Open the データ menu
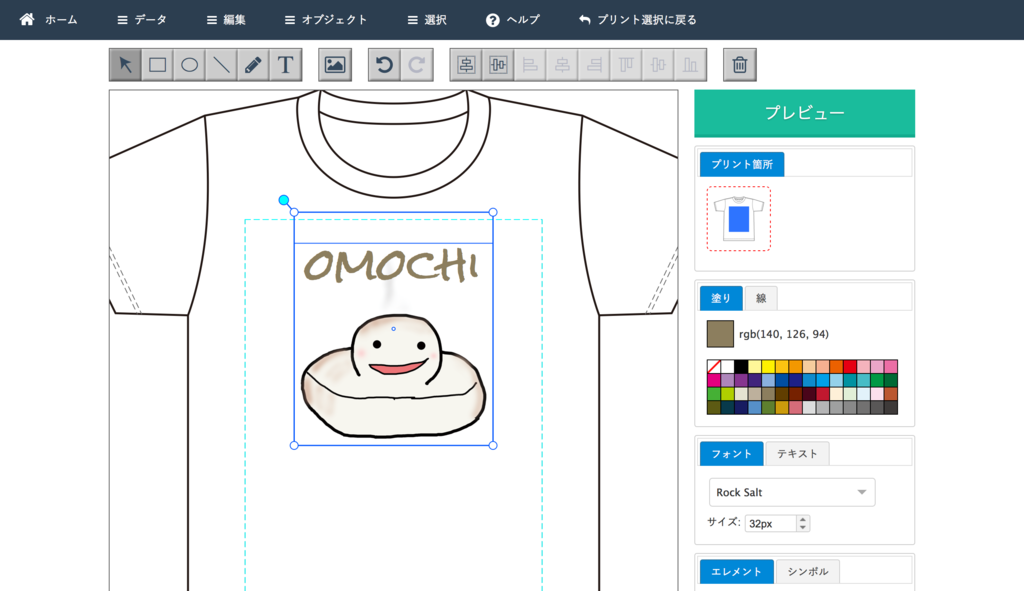This screenshot has width=1024, height=591. (142, 20)
